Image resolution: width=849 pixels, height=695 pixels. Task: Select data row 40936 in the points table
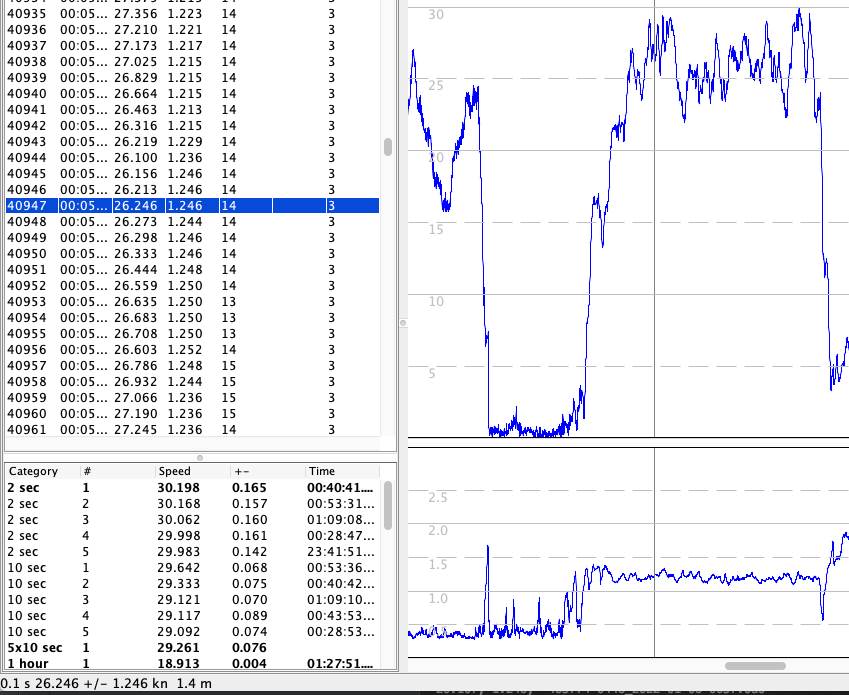pos(190,30)
